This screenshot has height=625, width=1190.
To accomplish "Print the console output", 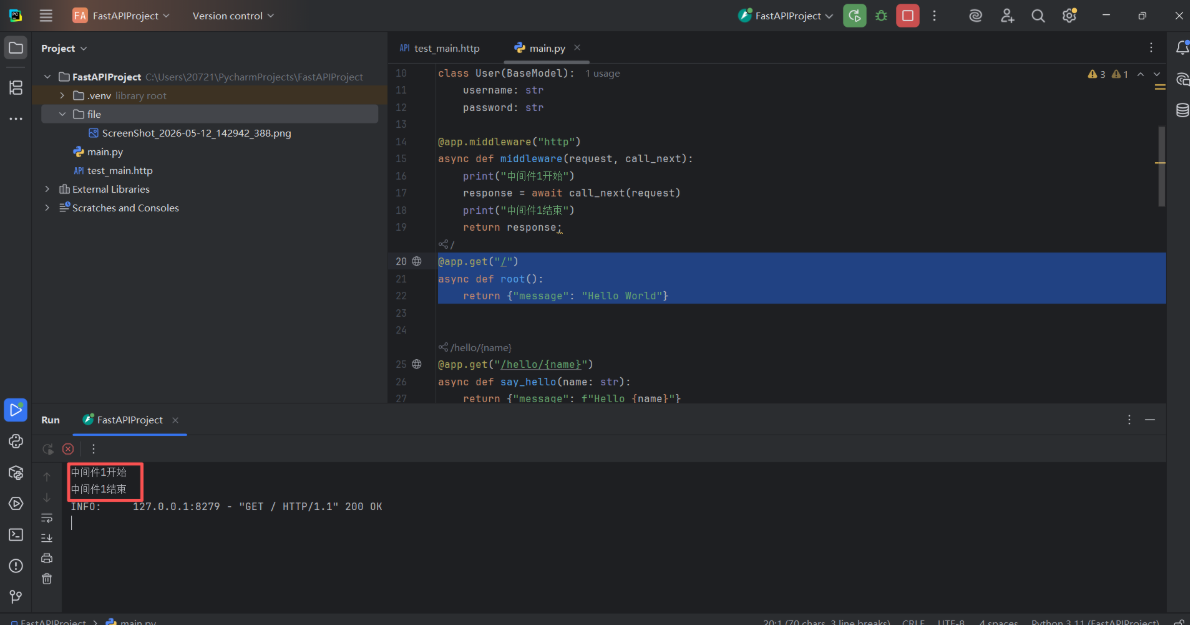I will [x=46, y=558].
